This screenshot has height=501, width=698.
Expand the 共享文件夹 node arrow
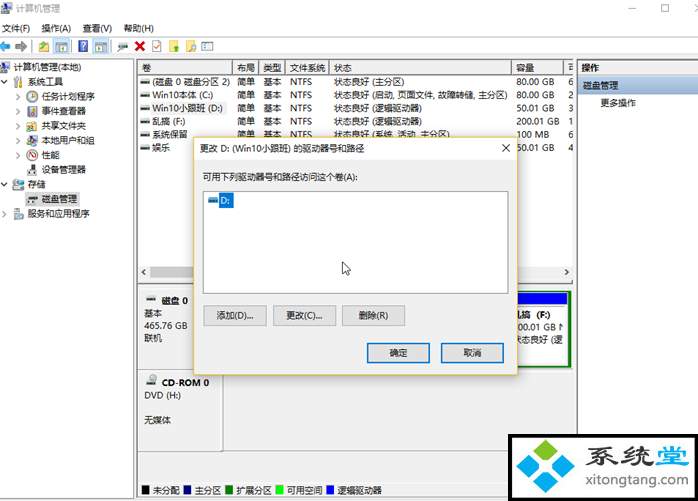pos(18,126)
